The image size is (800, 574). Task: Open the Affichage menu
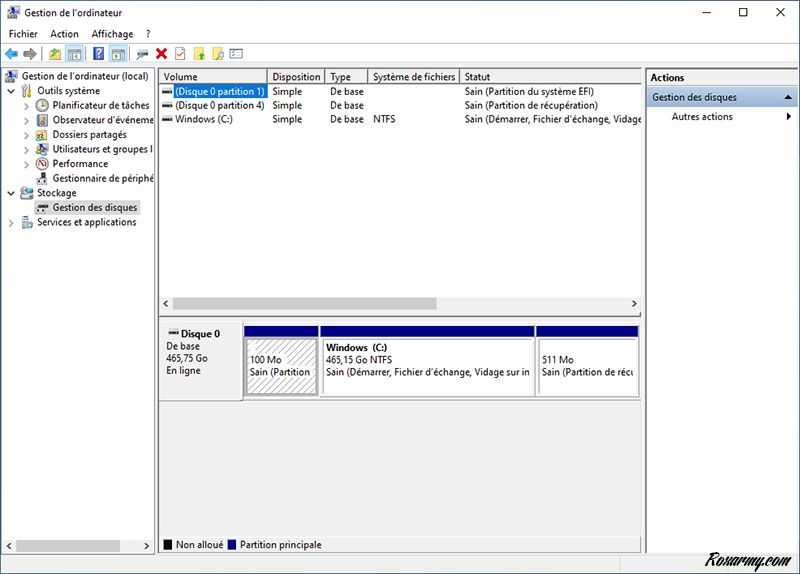112,34
